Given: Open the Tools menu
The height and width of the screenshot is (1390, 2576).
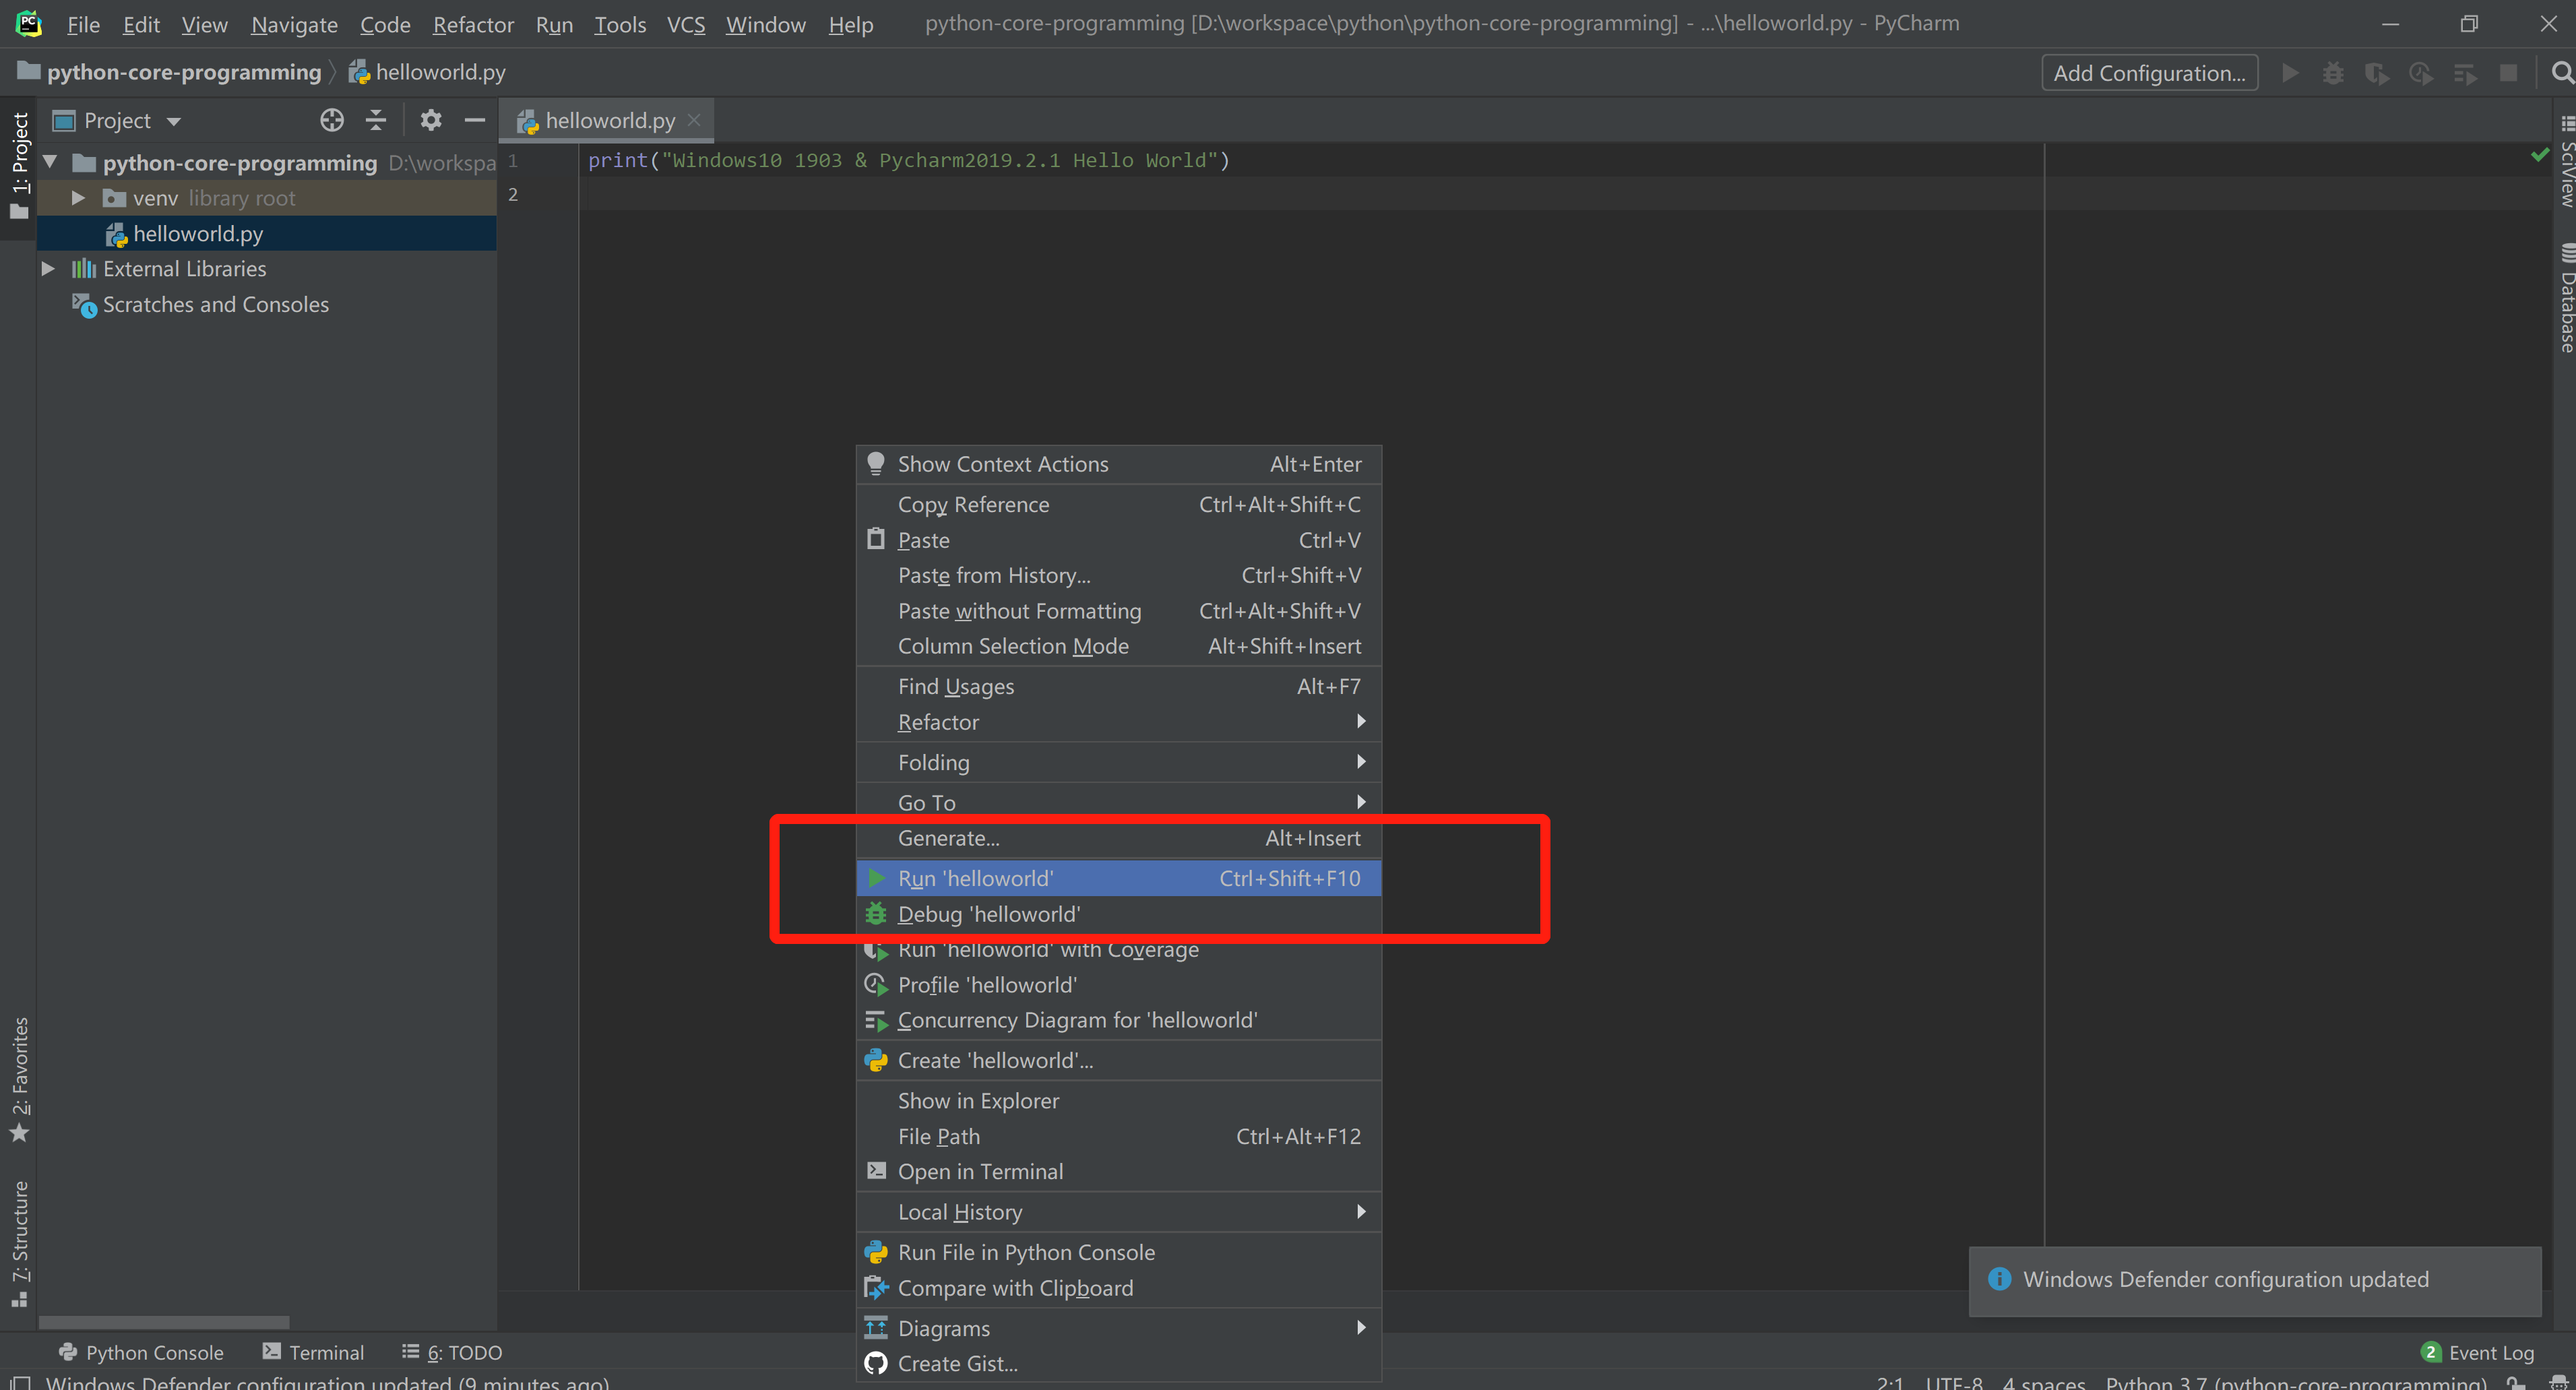Looking at the screenshot, I should click(x=620, y=24).
